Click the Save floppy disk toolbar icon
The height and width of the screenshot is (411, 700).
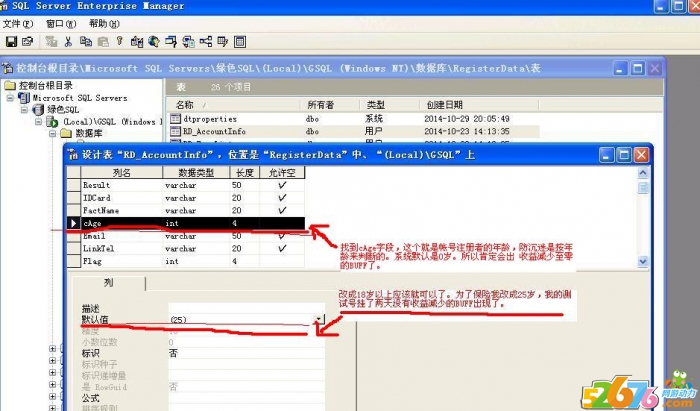11,42
